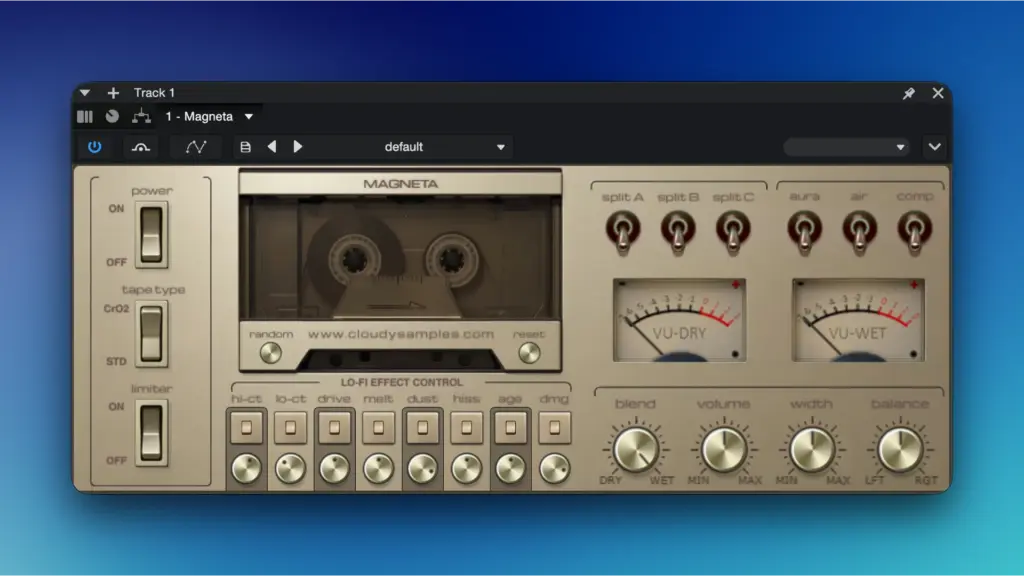The width and height of the screenshot is (1024, 576).
Task: Click the hiss enable button
Action: pos(467,428)
